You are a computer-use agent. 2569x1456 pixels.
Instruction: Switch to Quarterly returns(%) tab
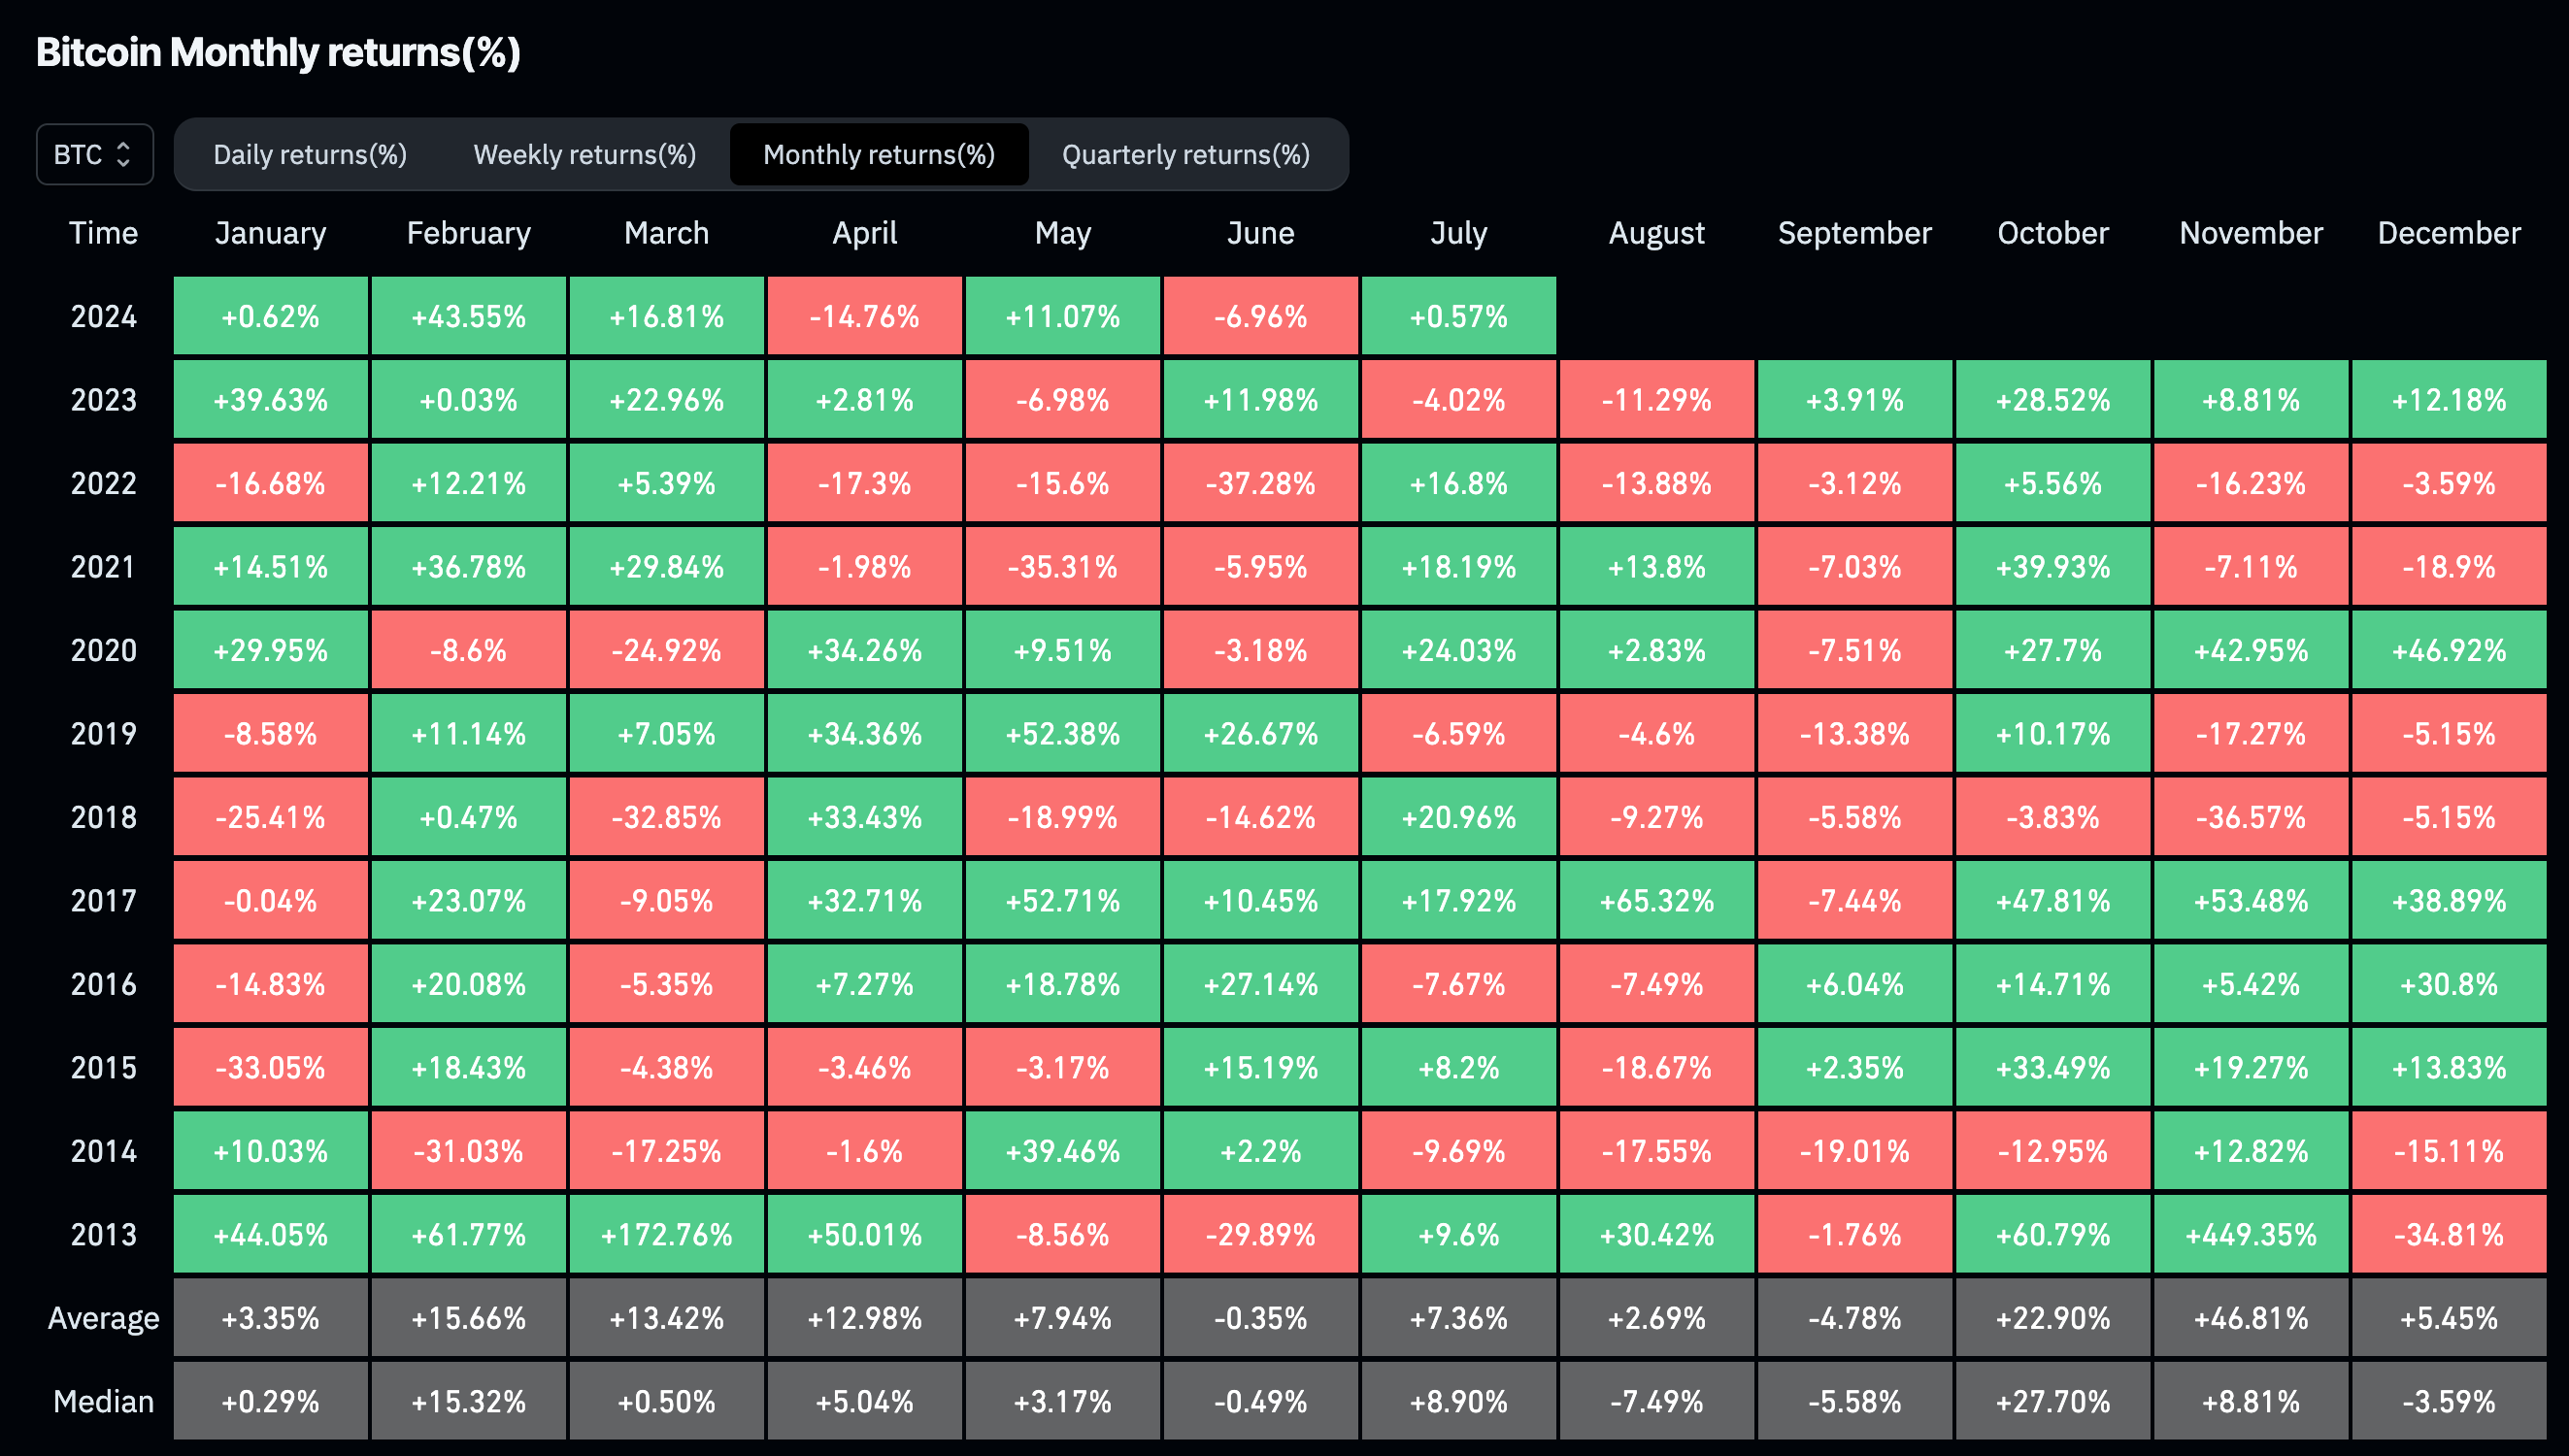[1185, 154]
